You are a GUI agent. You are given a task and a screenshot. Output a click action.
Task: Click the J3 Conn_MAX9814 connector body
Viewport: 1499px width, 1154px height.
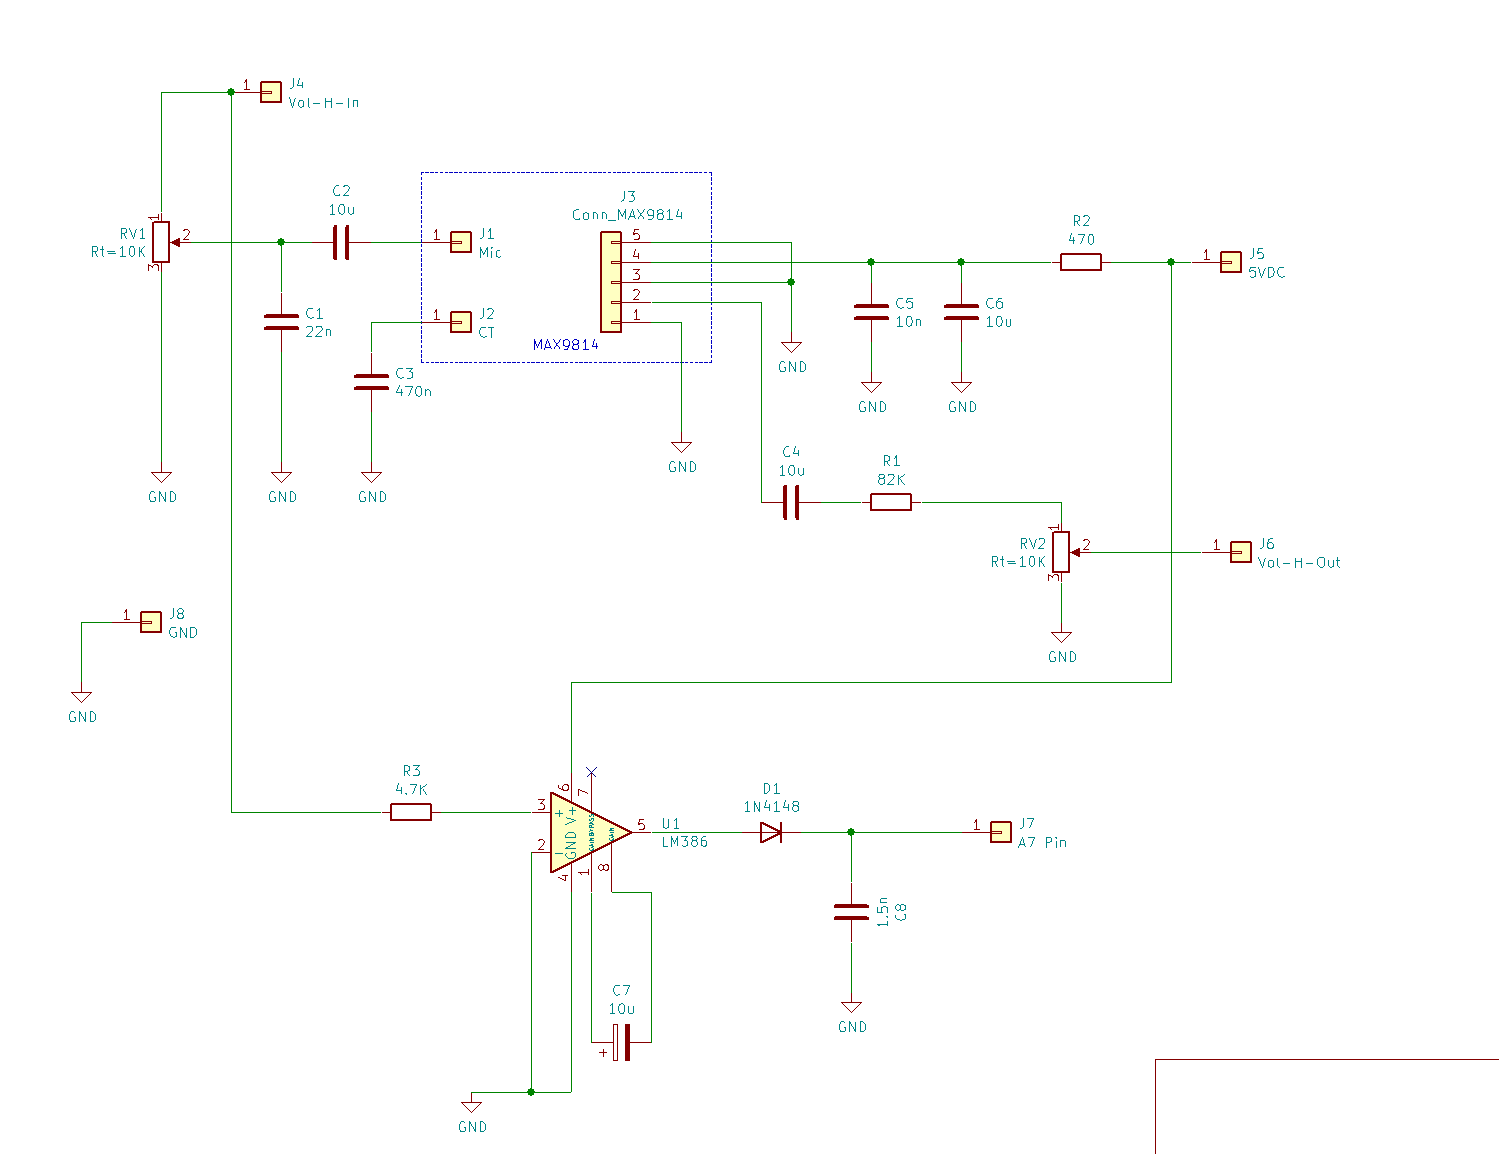tap(610, 281)
